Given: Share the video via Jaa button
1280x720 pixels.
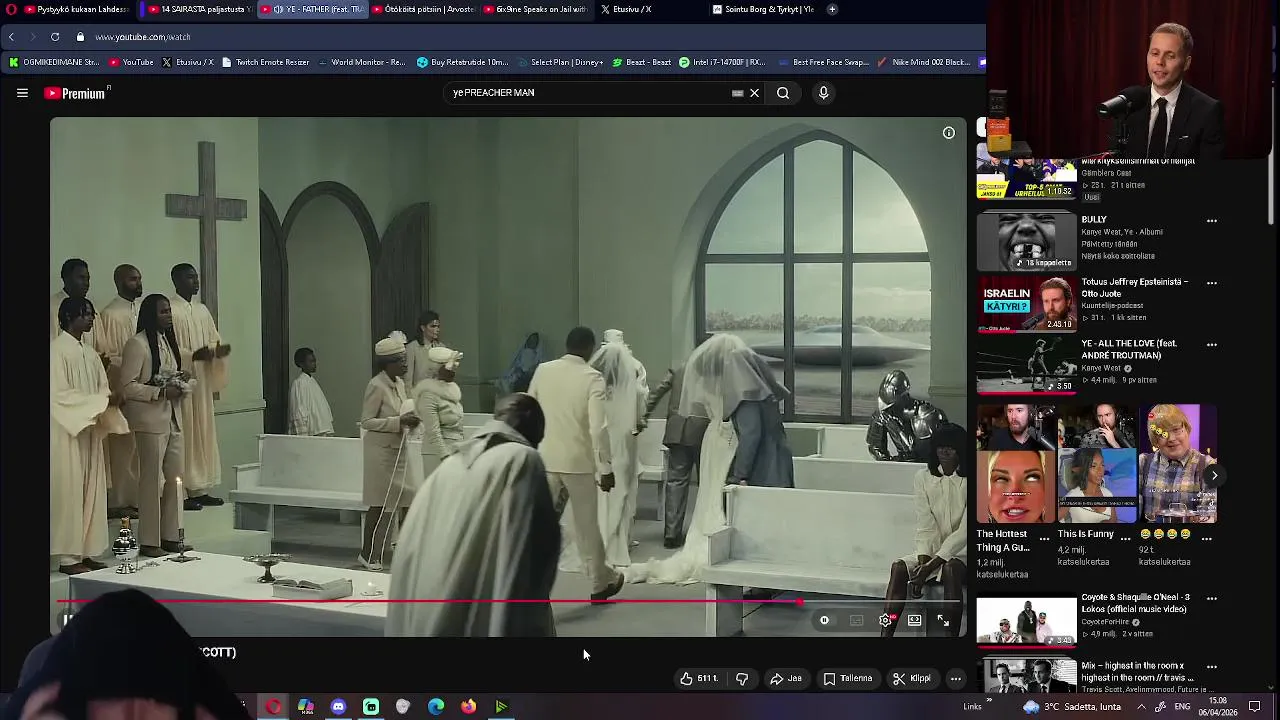Looking at the screenshot, I should [x=786, y=678].
